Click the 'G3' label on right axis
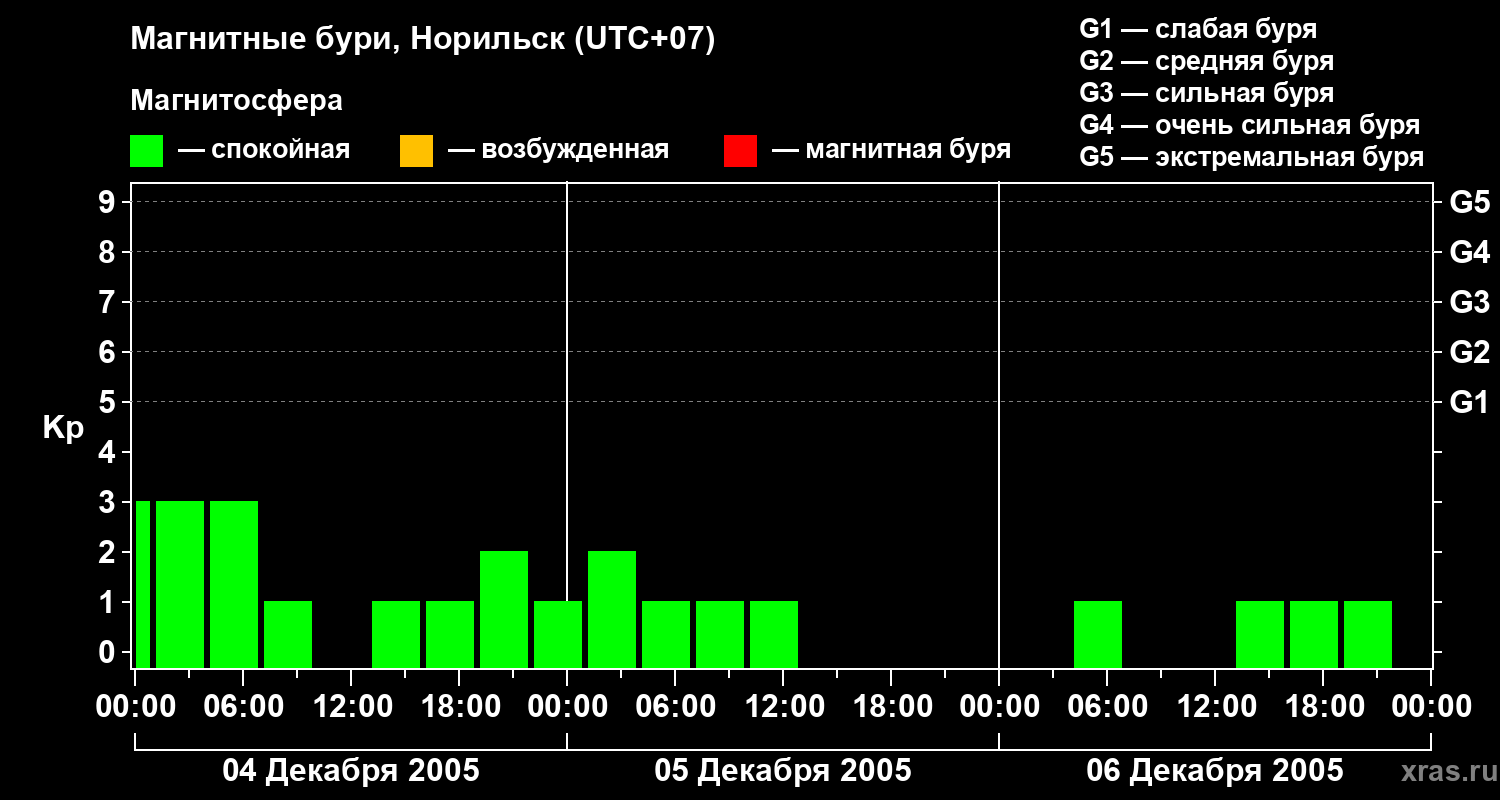The image size is (1500, 800). [x=1470, y=302]
